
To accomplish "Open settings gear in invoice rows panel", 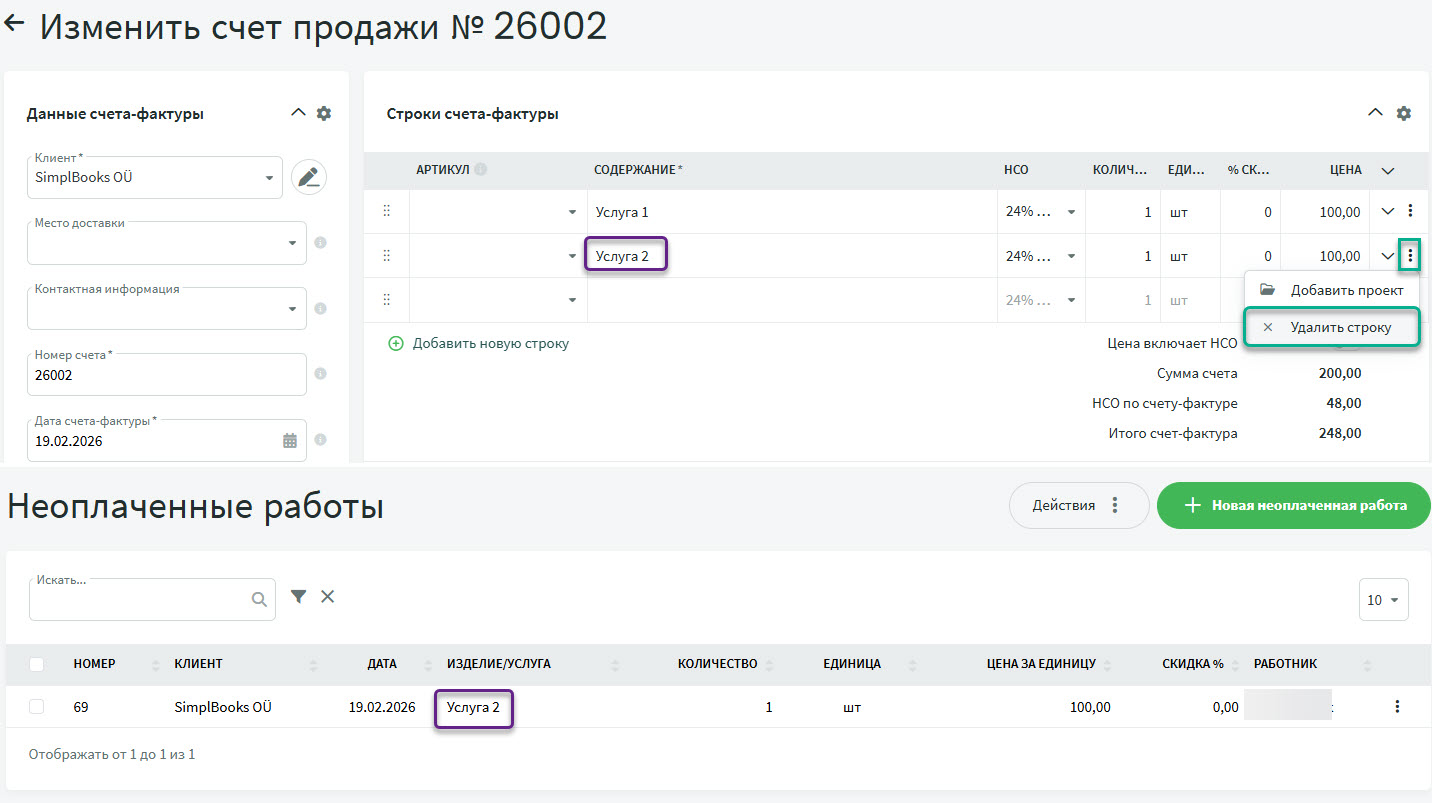I will (1404, 114).
